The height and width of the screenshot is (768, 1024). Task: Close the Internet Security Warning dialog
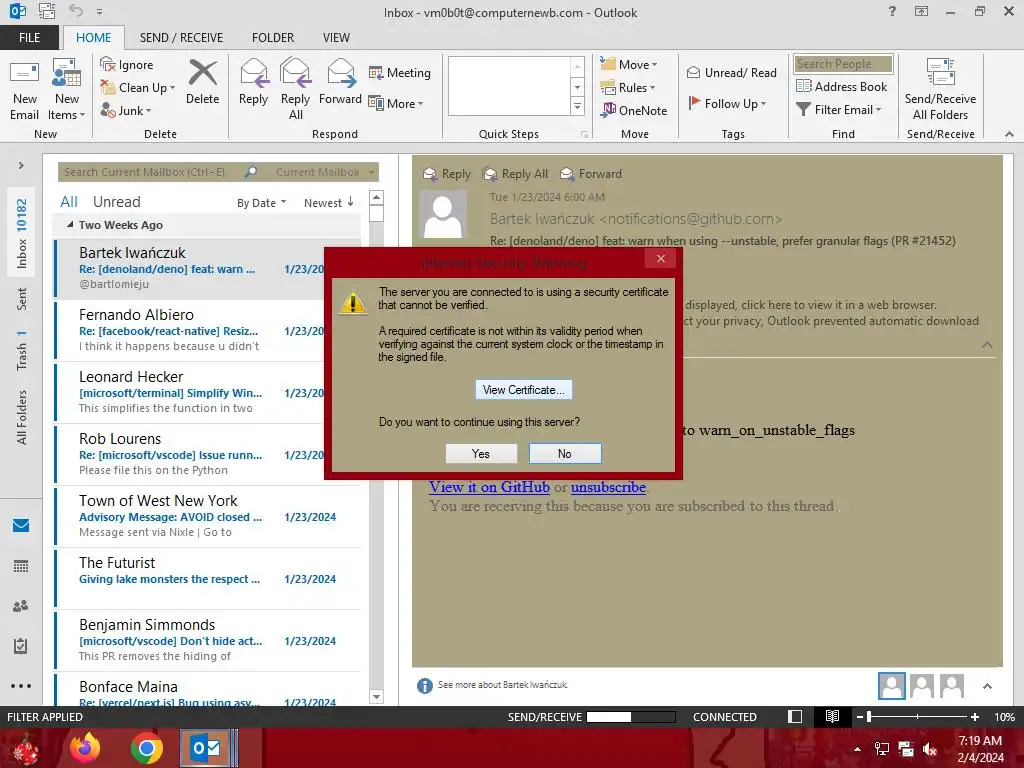[661, 259]
